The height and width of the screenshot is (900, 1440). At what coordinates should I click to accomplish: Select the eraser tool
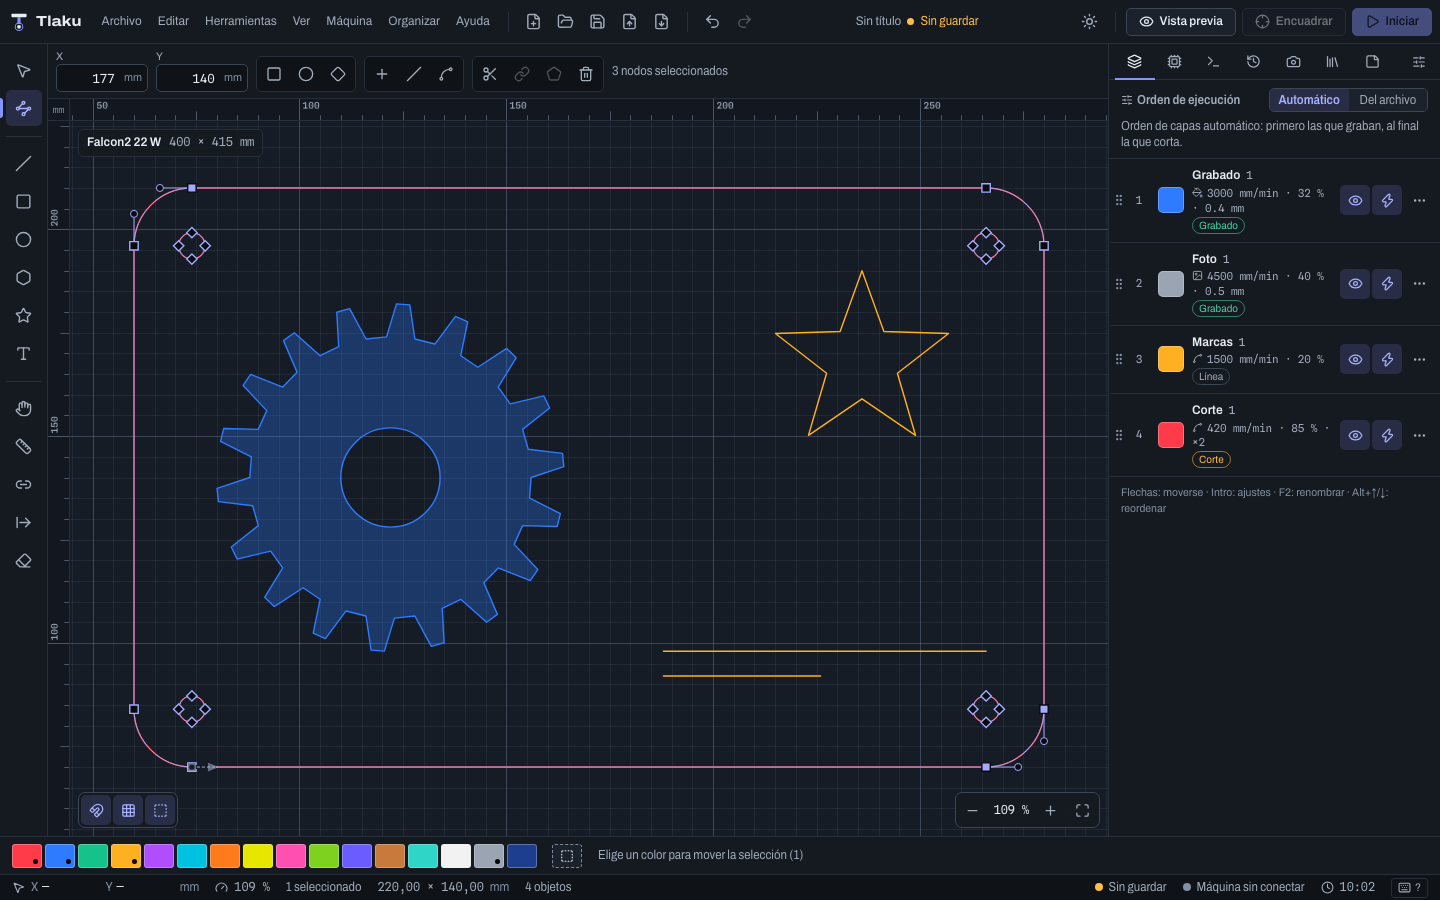click(x=24, y=561)
